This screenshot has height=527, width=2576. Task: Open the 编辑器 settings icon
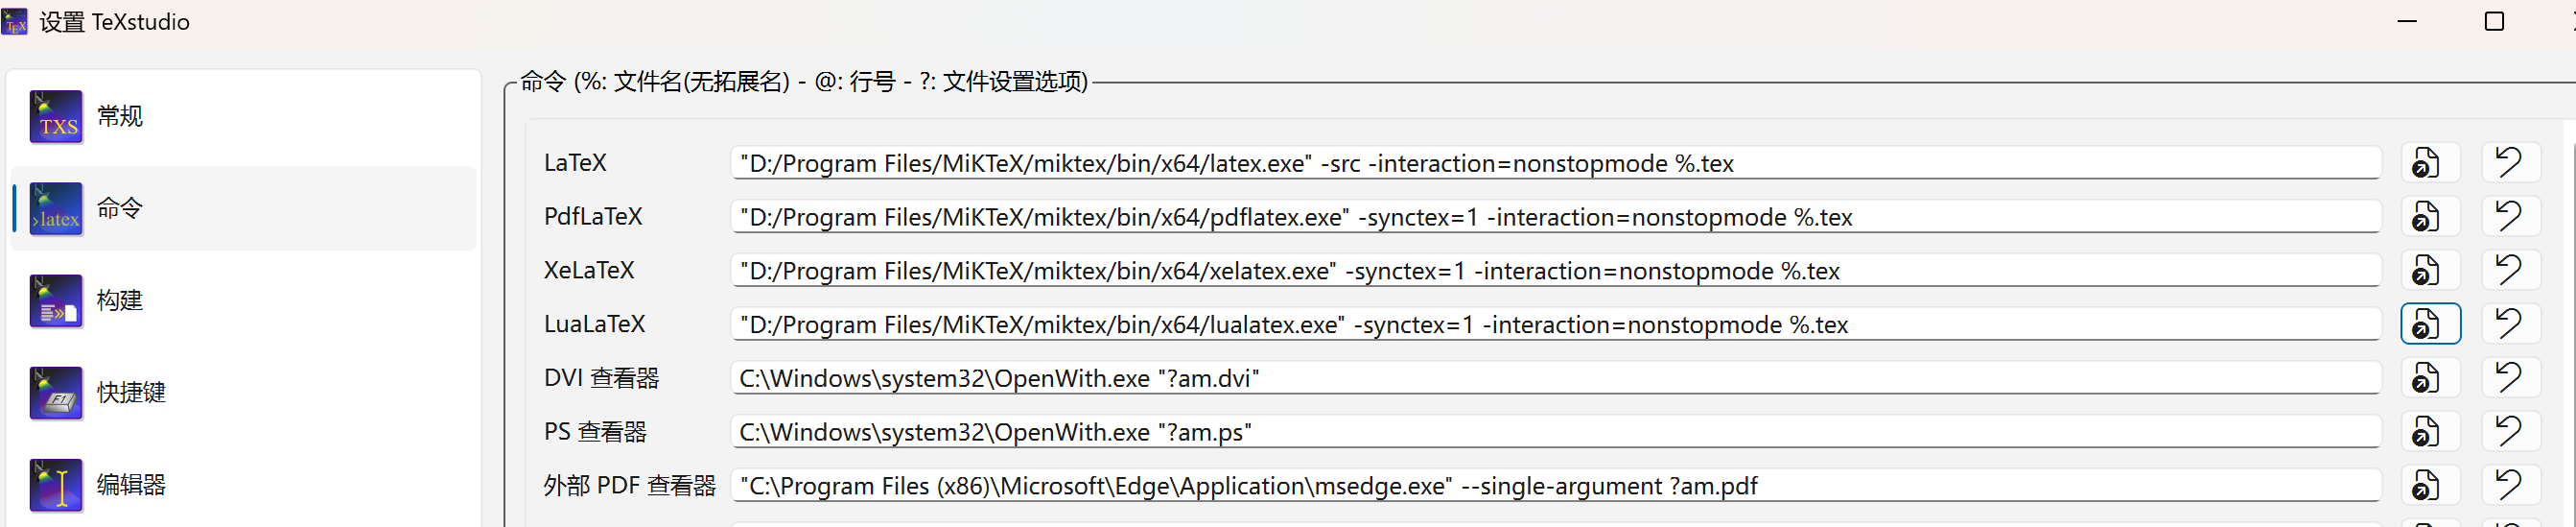(x=56, y=484)
